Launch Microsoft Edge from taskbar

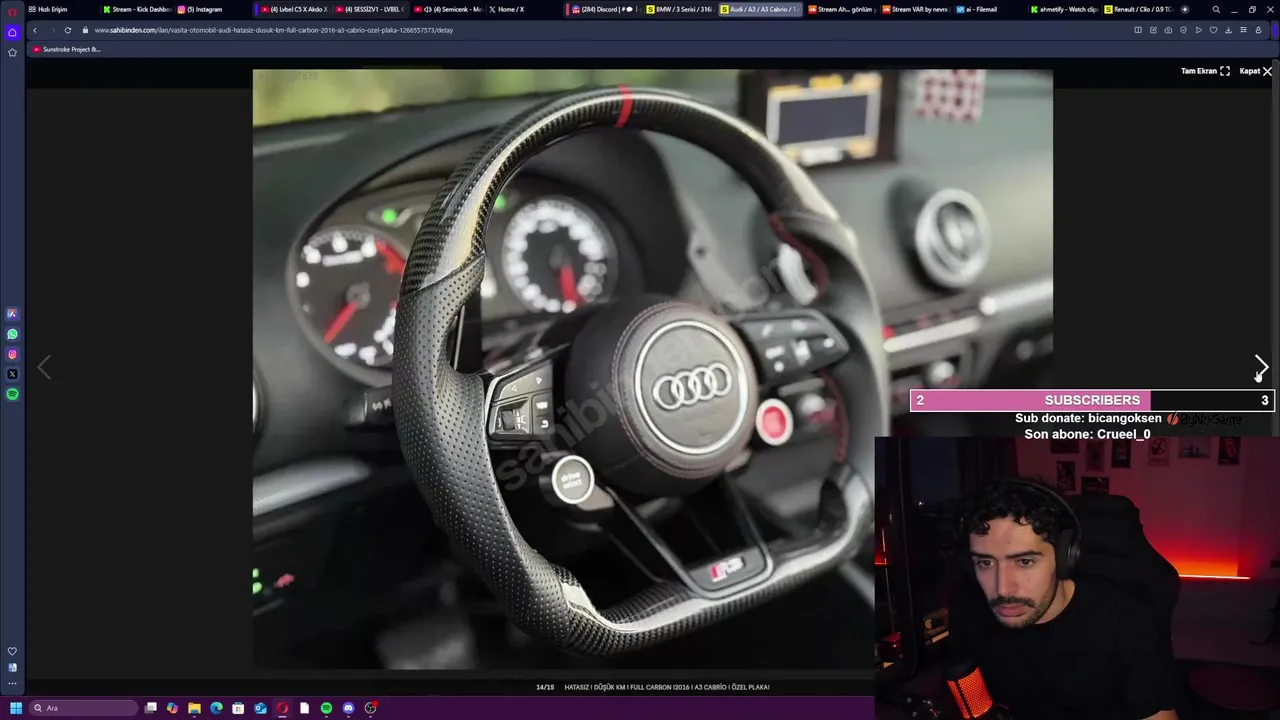[216, 708]
